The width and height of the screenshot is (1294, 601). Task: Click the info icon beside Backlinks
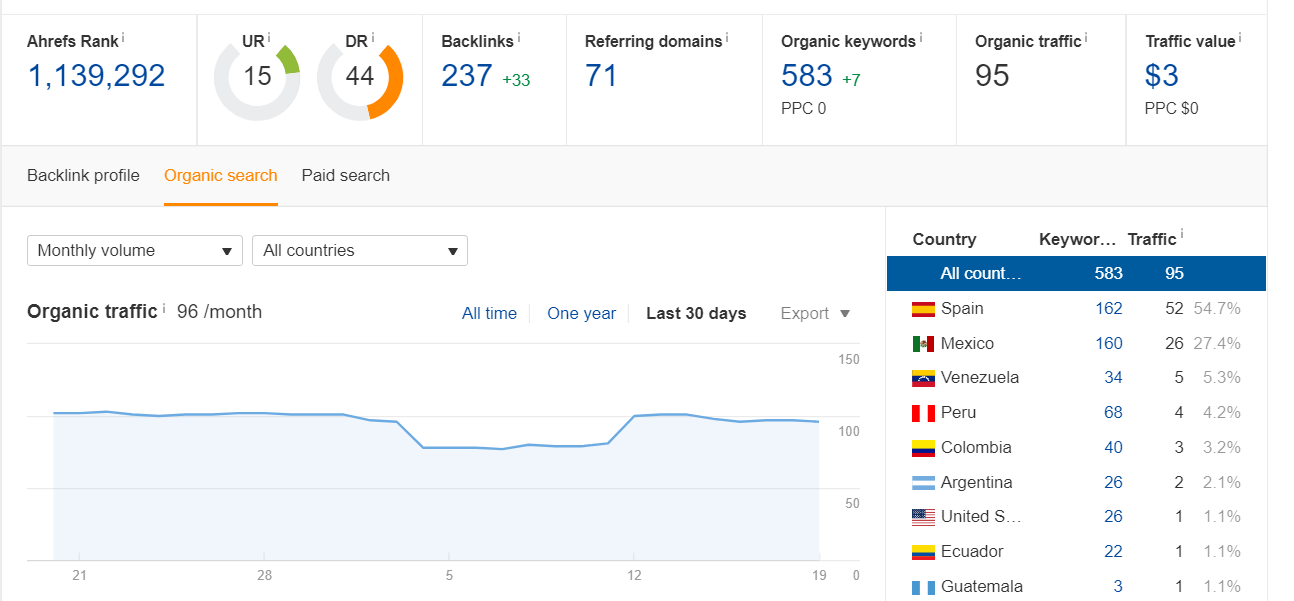pyautogui.click(x=519, y=38)
